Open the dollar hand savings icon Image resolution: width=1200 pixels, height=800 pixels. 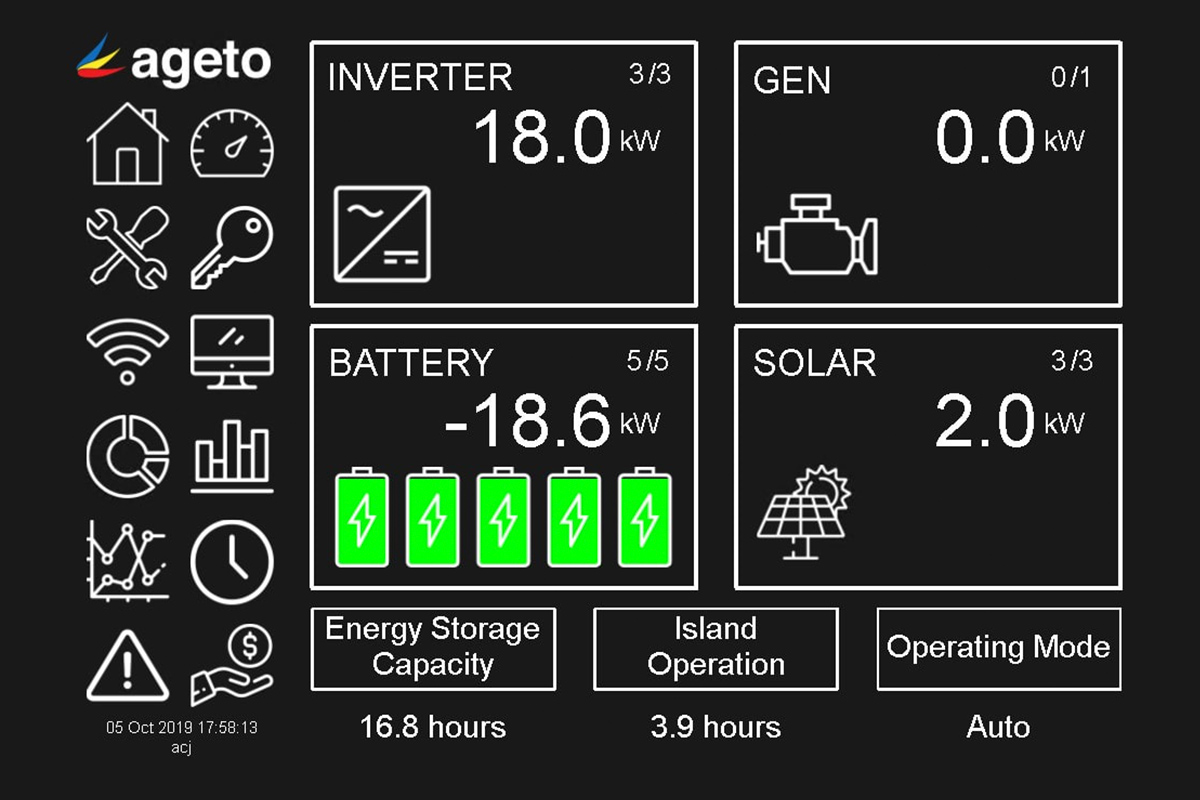231,665
